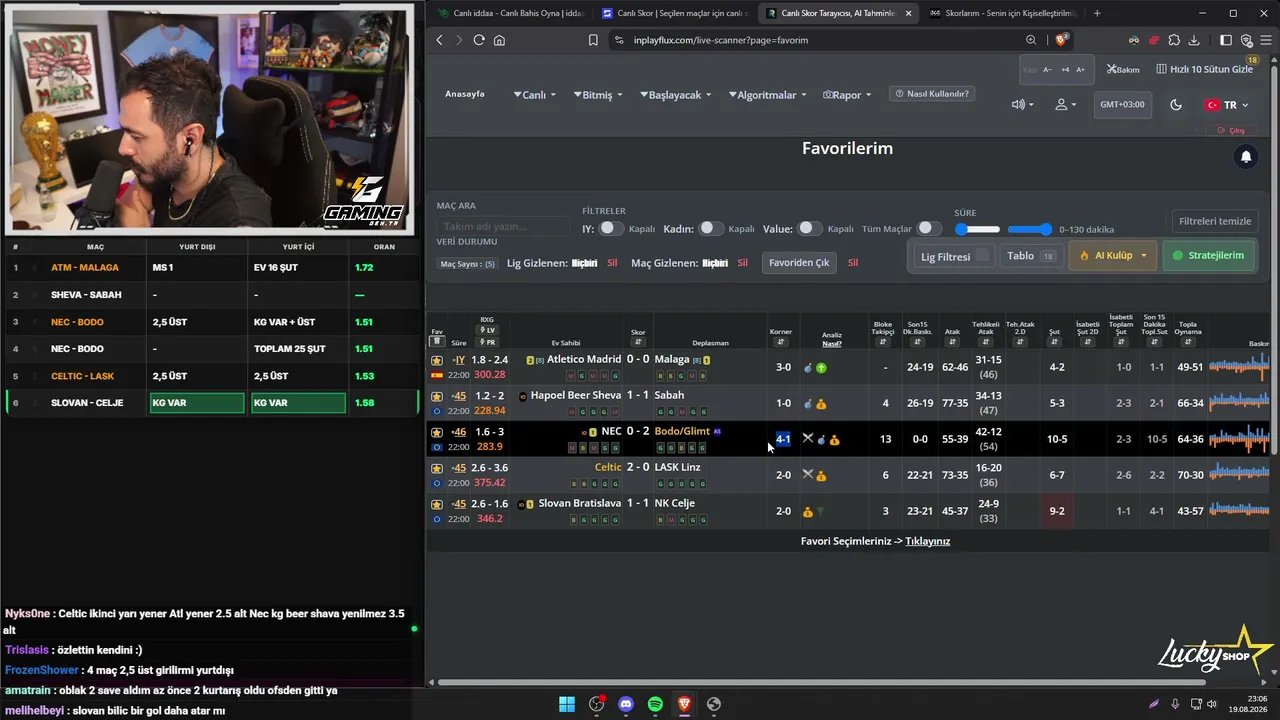Image resolution: width=1280 pixels, height=720 pixels.
Task: Click the Tablo button
Action: (x=1031, y=256)
